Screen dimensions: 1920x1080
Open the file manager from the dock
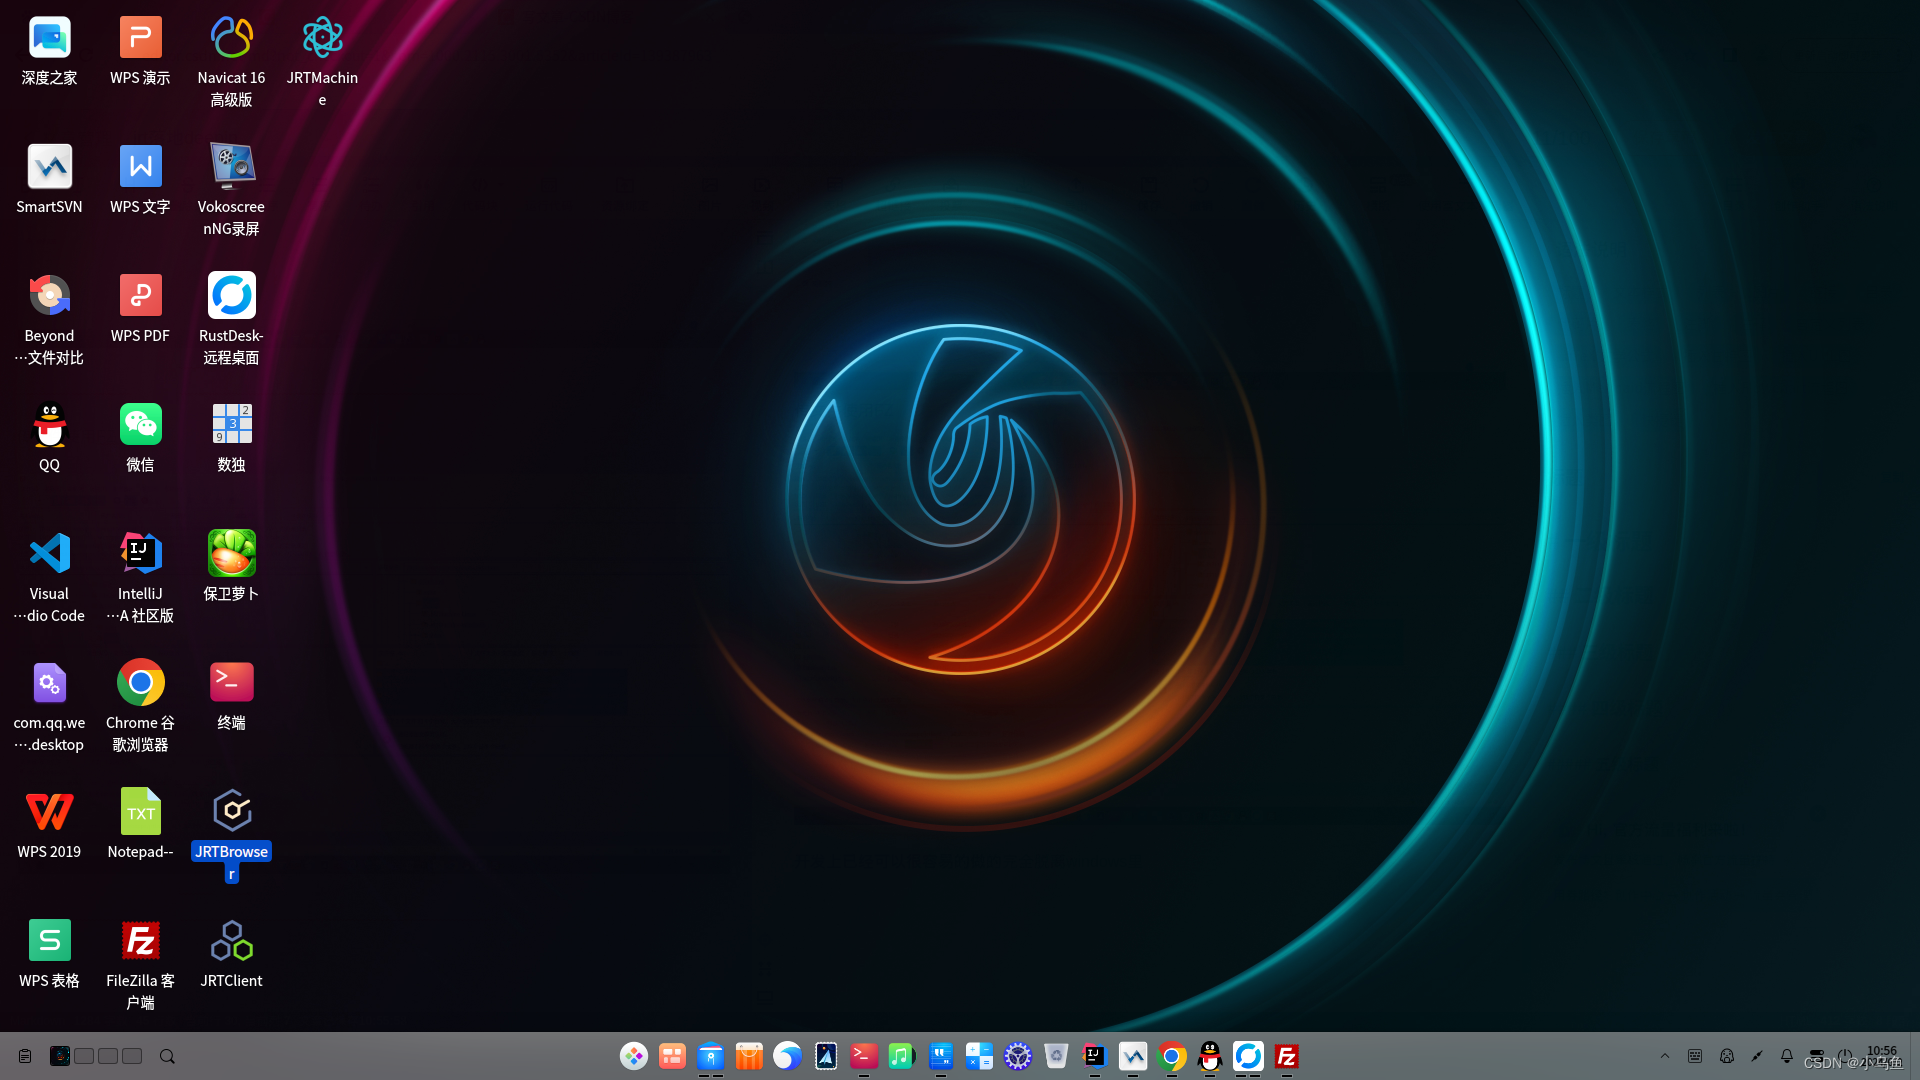pyautogui.click(x=710, y=1056)
